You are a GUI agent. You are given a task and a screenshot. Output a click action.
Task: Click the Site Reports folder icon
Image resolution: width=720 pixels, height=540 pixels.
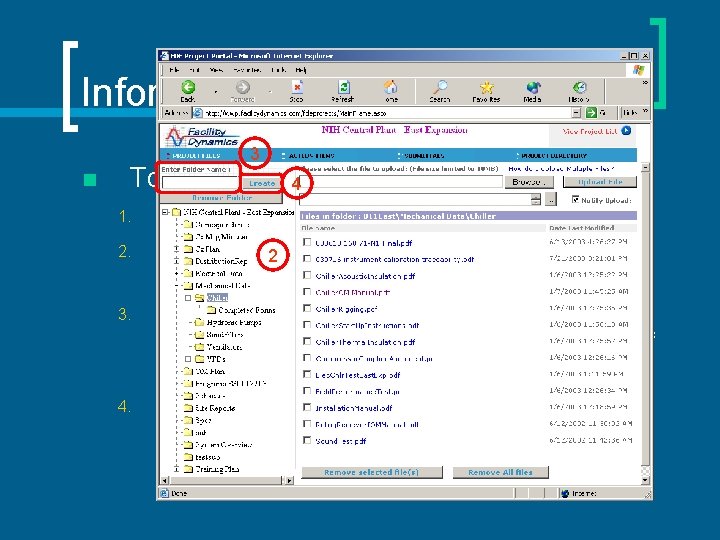pos(188,408)
